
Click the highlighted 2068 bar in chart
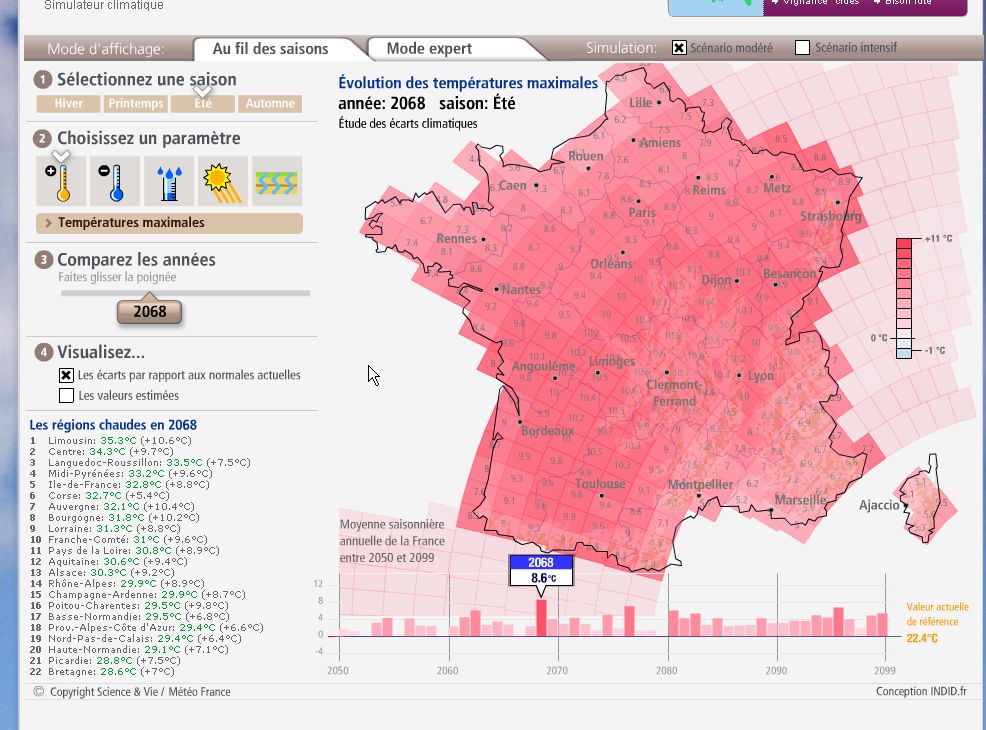click(541, 618)
